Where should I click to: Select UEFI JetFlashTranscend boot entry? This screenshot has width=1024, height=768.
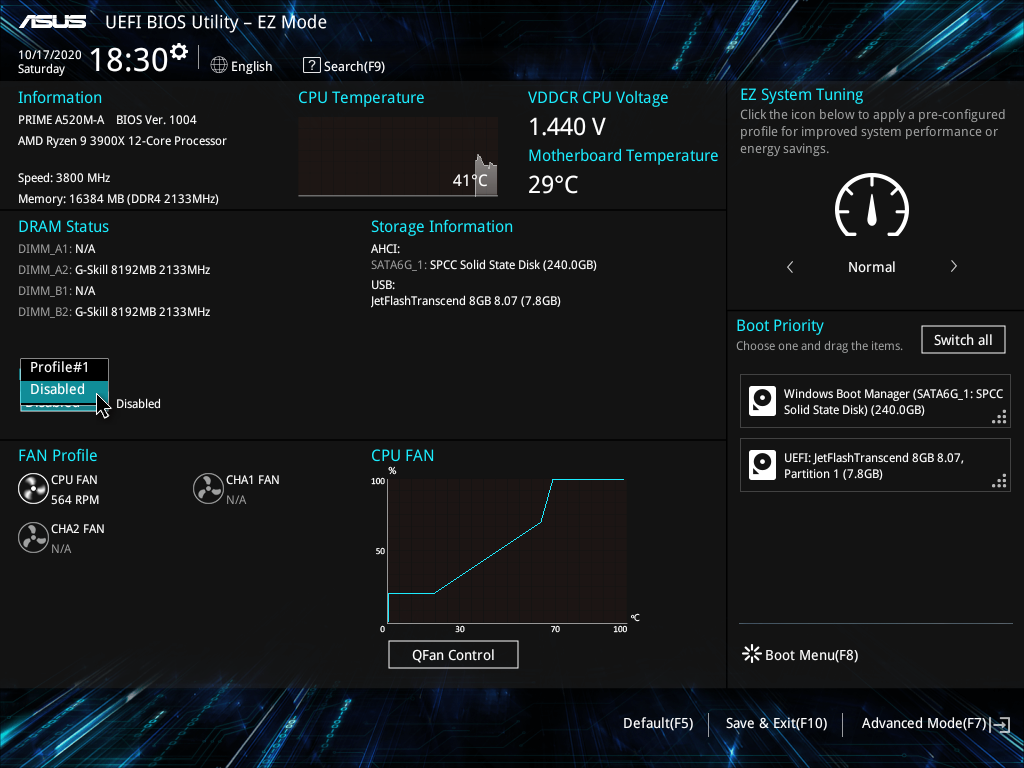875,466
